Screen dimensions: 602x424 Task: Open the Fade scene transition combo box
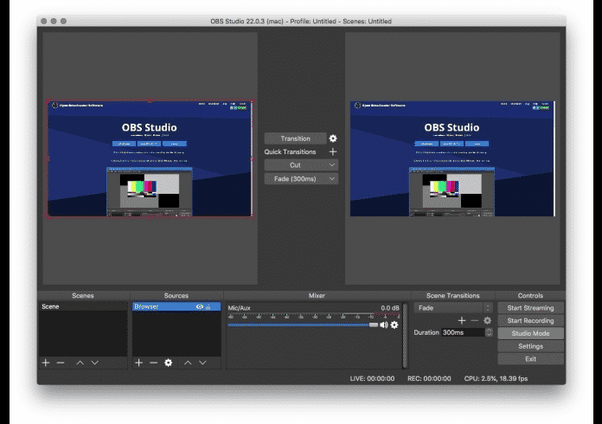(x=453, y=308)
